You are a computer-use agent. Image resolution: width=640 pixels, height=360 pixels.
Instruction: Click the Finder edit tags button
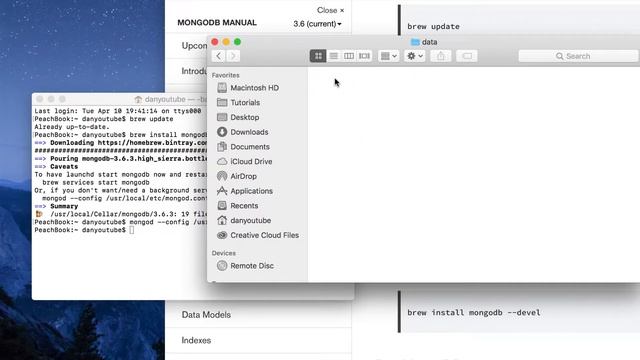pyautogui.click(x=467, y=56)
